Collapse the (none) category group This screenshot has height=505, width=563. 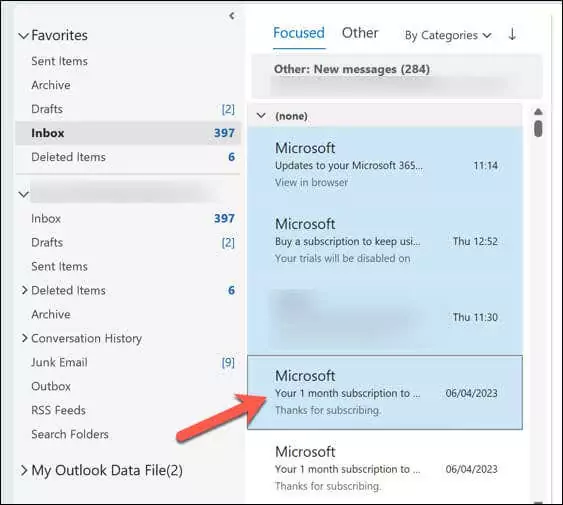coord(261,116)
